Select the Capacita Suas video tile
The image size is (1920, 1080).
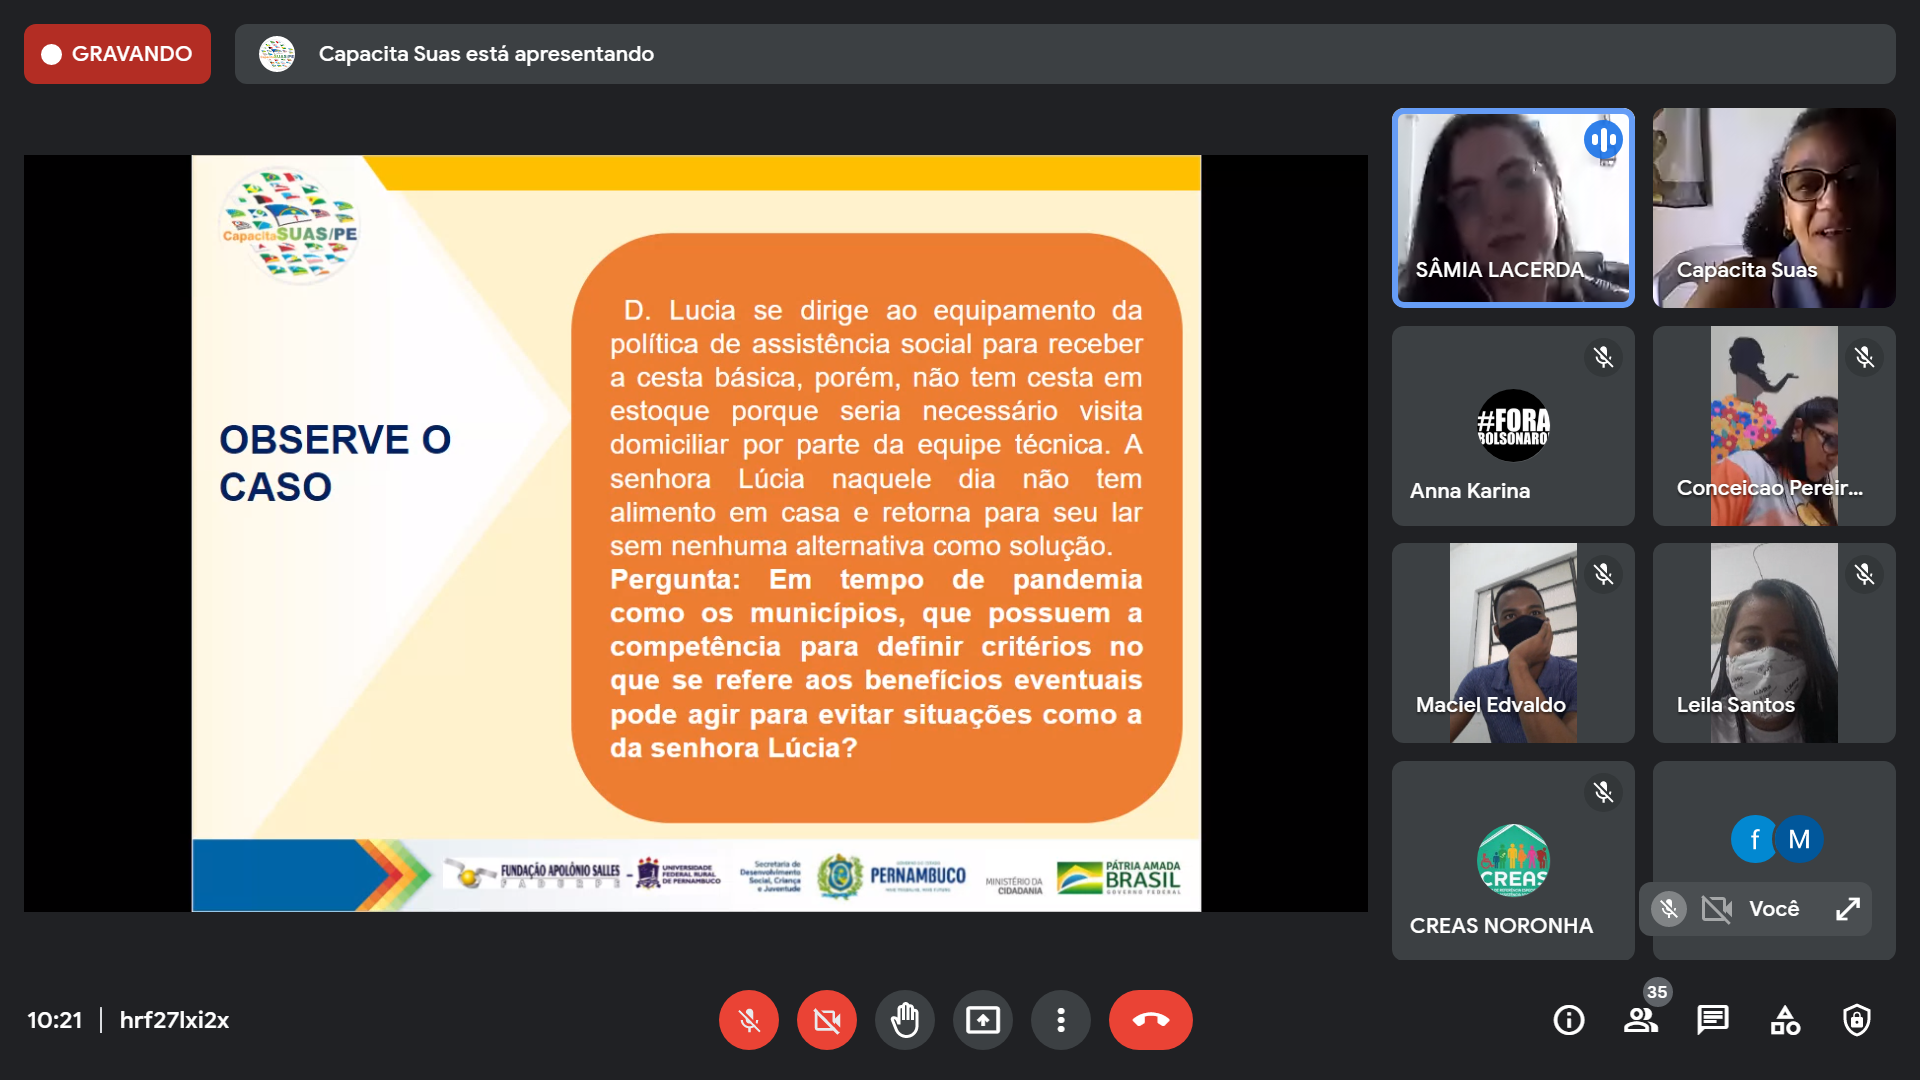pyautogui.click(x=1773, y=207)
